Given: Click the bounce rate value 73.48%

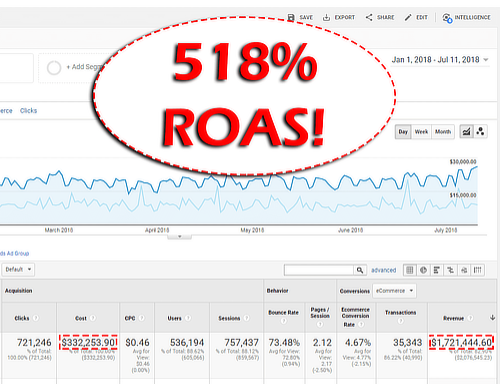Looking at the screenshot, I should [x=284, y=342].
